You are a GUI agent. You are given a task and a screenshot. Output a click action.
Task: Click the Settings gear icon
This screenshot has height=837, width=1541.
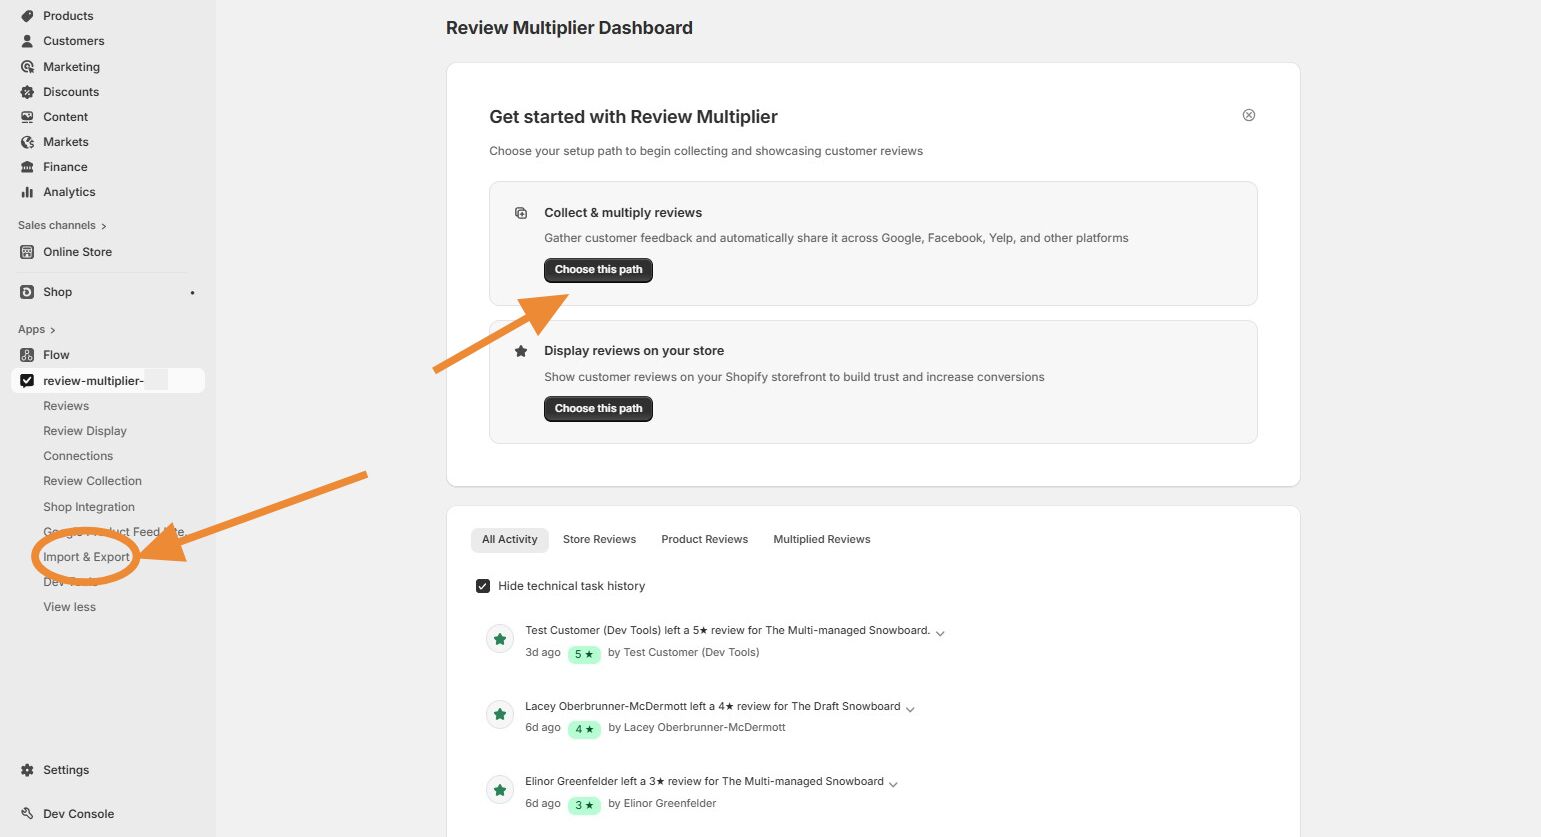[27, 770]
